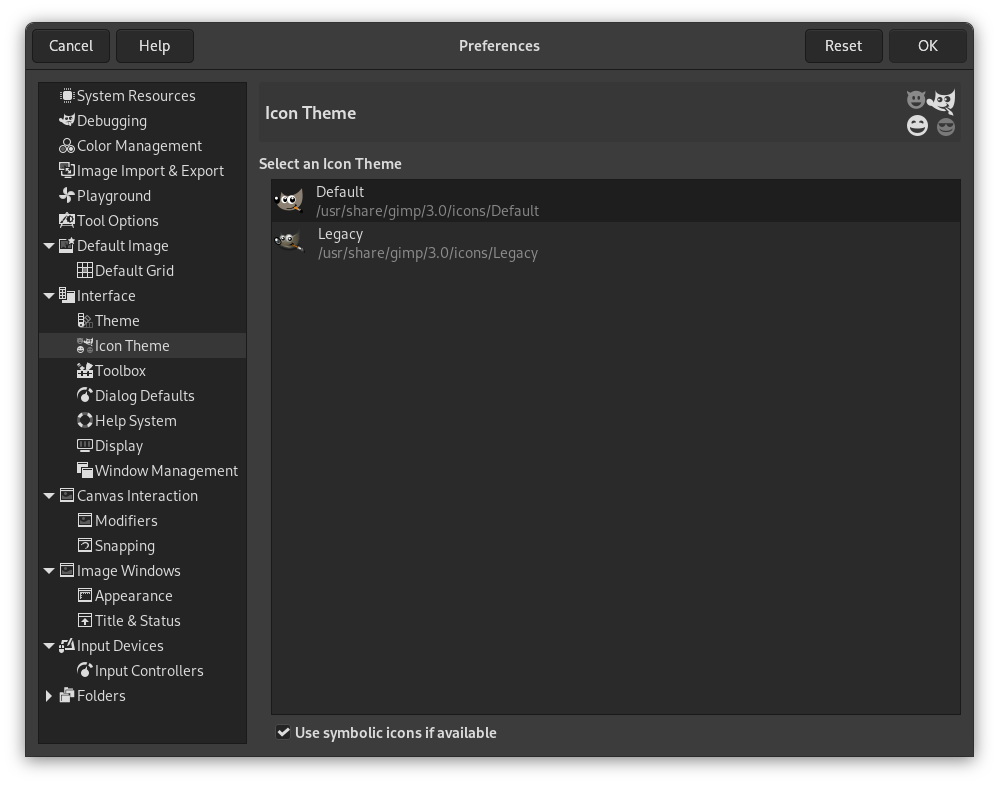The height and width of the screenshot is (785, 999).
Task: Collapse the Input Devices section
Action: pyautogui.click(x=49, y=645)
